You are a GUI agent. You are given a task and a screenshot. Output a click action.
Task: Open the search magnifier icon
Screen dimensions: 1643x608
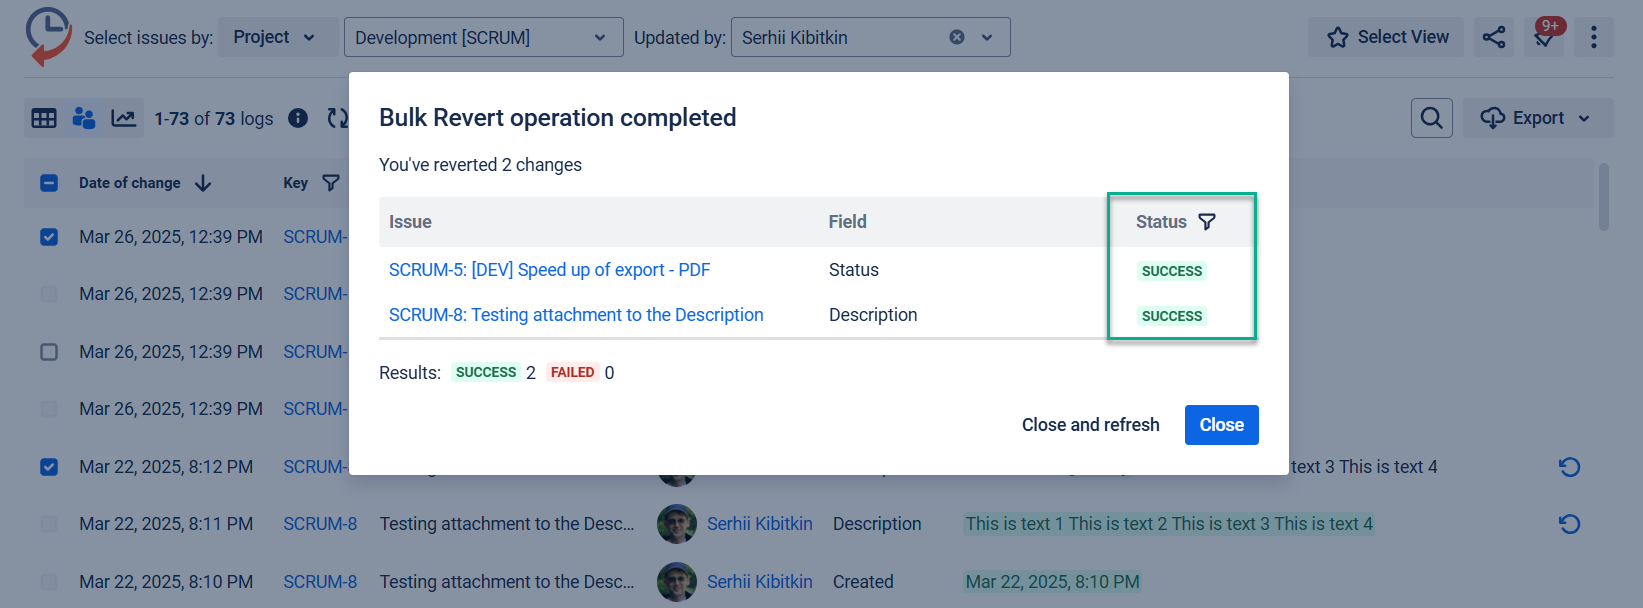pyautogui.click(x=1431, y=118)
